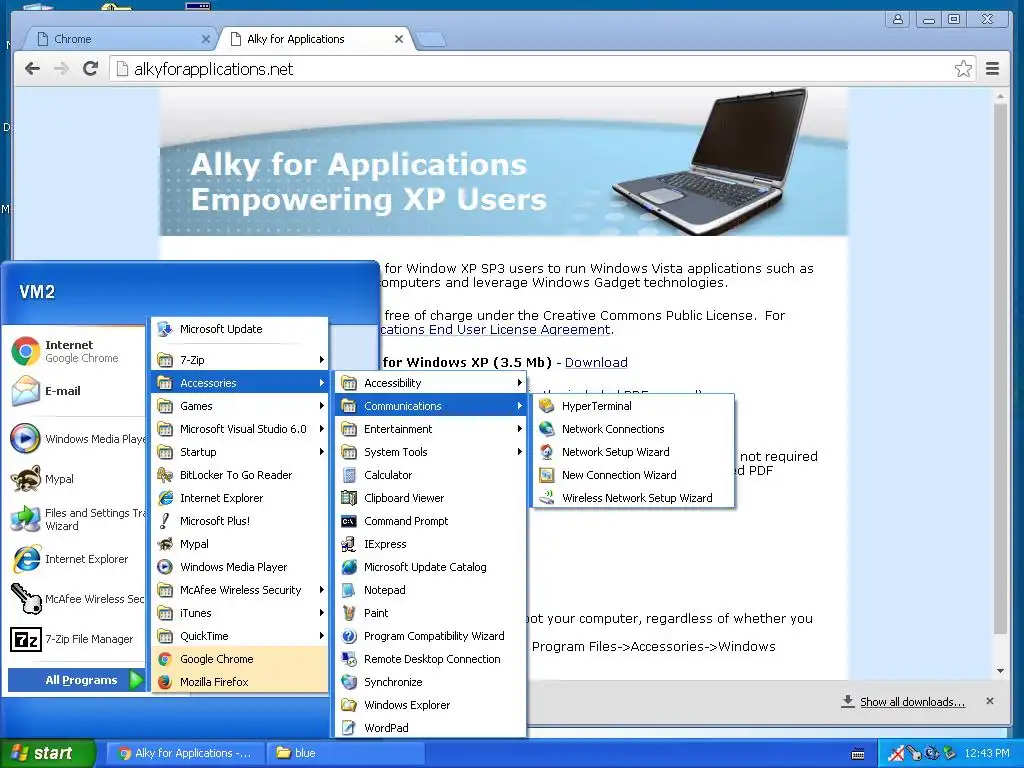Select the Alky for Applications tab
The image size is (1024, 768).
point(317,39)
